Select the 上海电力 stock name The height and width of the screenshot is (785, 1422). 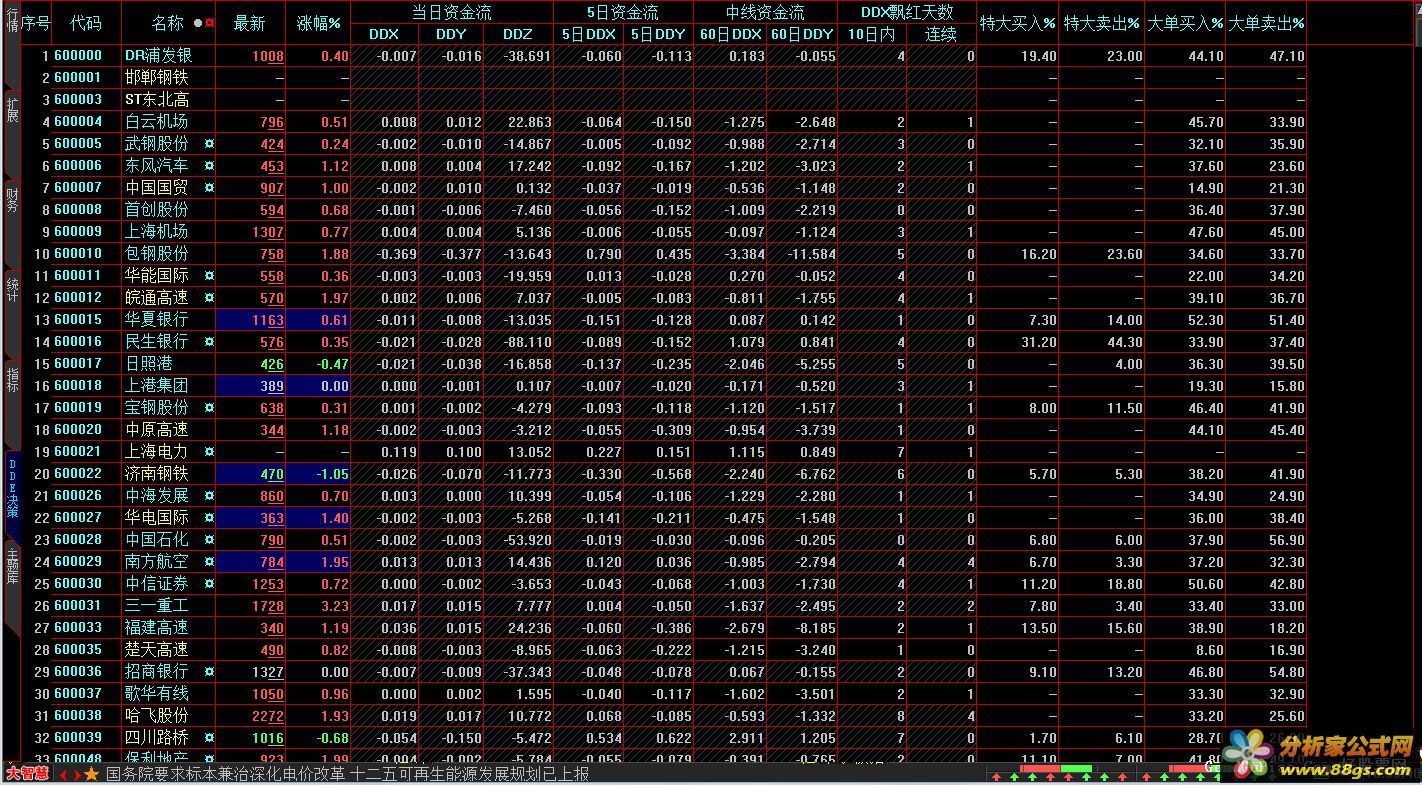[x=156, y=452]
